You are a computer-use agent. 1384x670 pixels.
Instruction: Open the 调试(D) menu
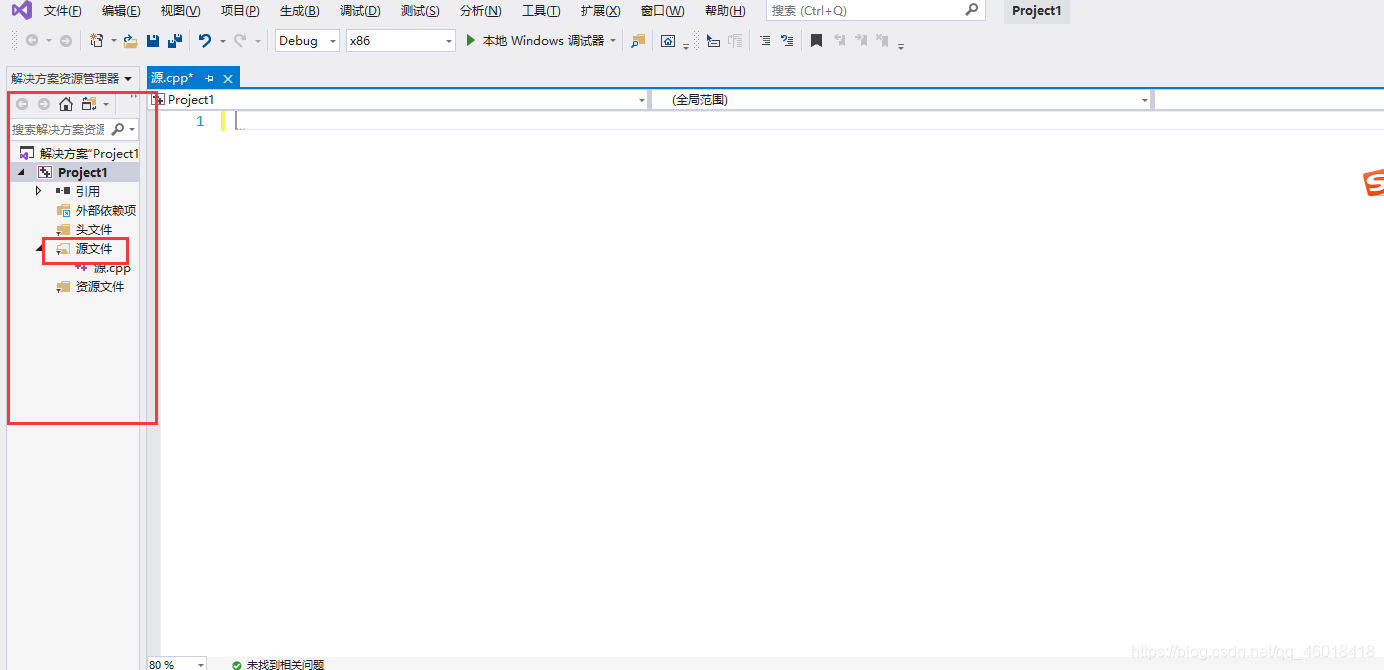click(360, 11)
